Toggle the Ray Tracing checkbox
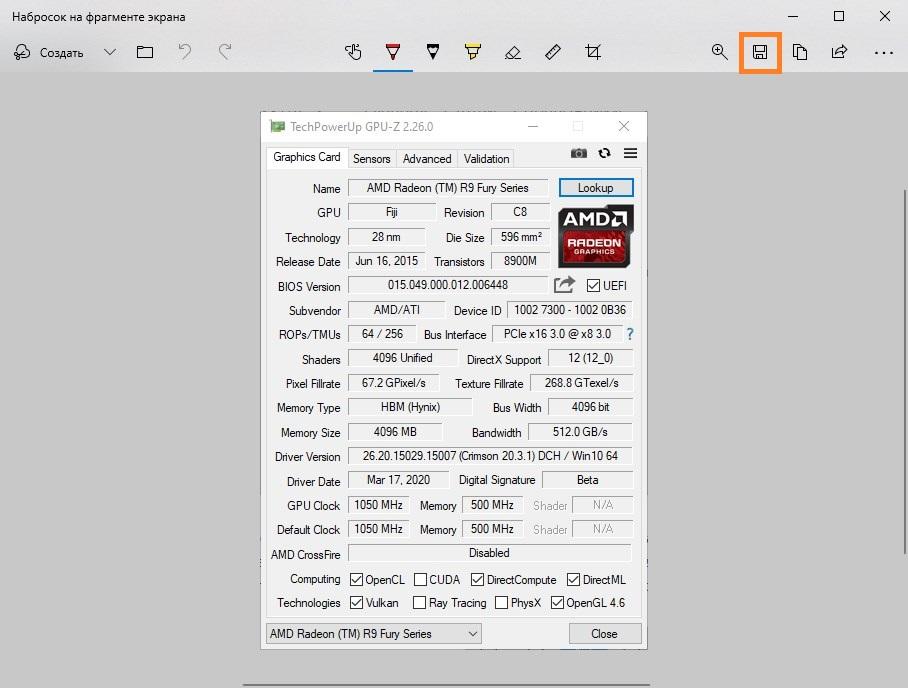The image size is (908, 688). [419, 603]
